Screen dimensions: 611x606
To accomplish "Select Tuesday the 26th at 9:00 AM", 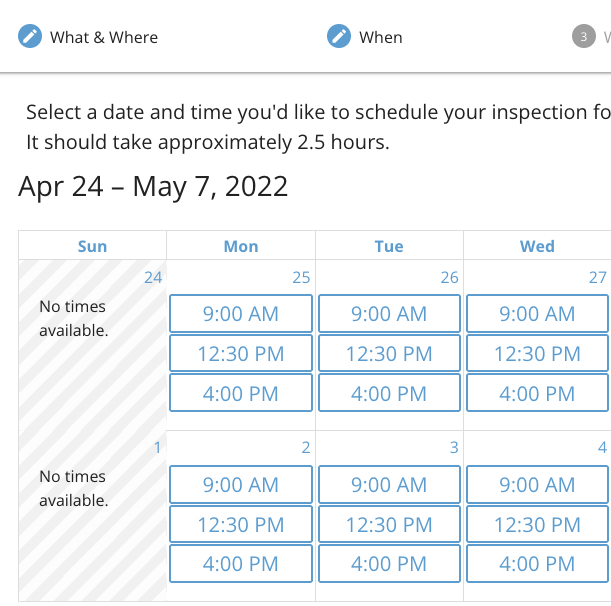I will coord(389,314).
